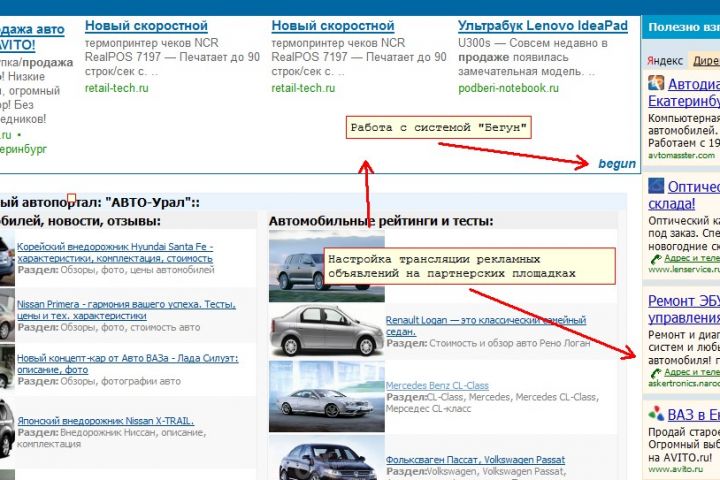Click Автомобильные рейтинги и тесты heading
This screenshot has height=480, width=720.
coord(381,221)
